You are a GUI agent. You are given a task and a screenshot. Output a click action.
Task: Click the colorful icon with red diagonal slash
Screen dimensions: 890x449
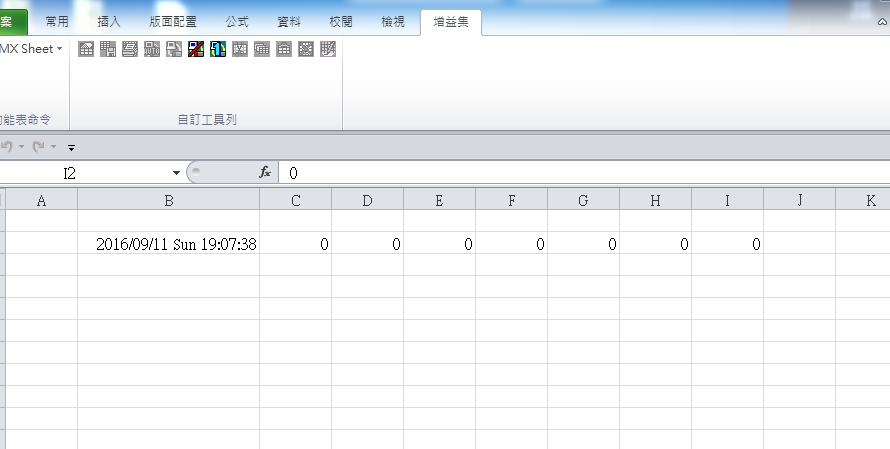click(196, 49)
